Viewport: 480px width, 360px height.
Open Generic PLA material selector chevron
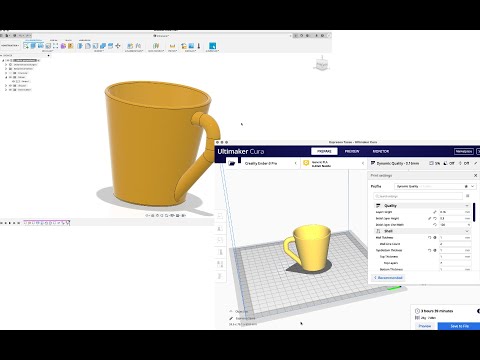(x=363, y=163)
